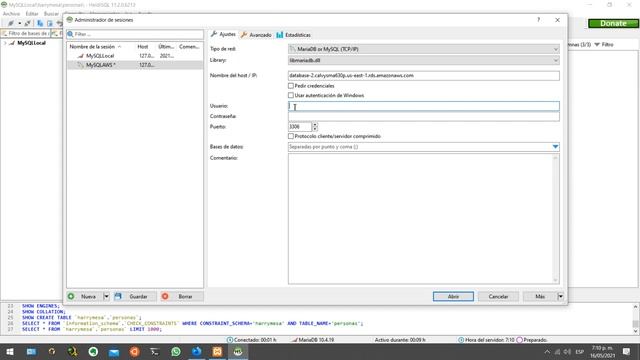Create a session with the Nueva button
Image resolution: width=640 pixels, height=360 pixels.
coord(85,296)
